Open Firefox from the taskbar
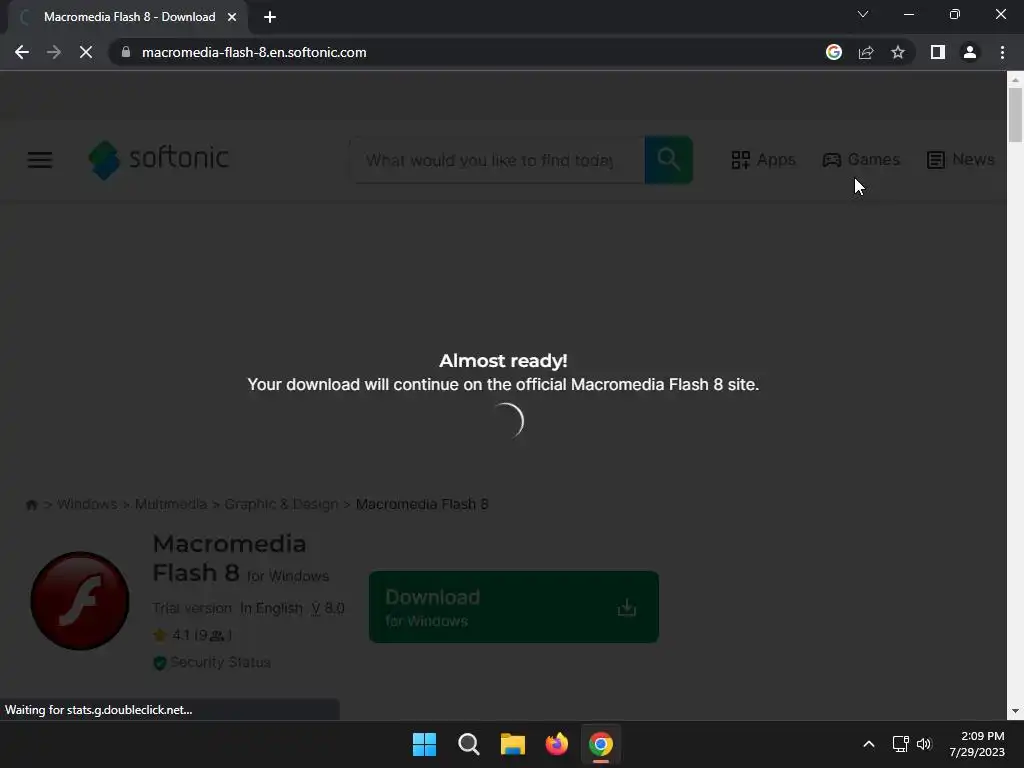The height and width of the screenshot is (768, 1024). [557, 744]
